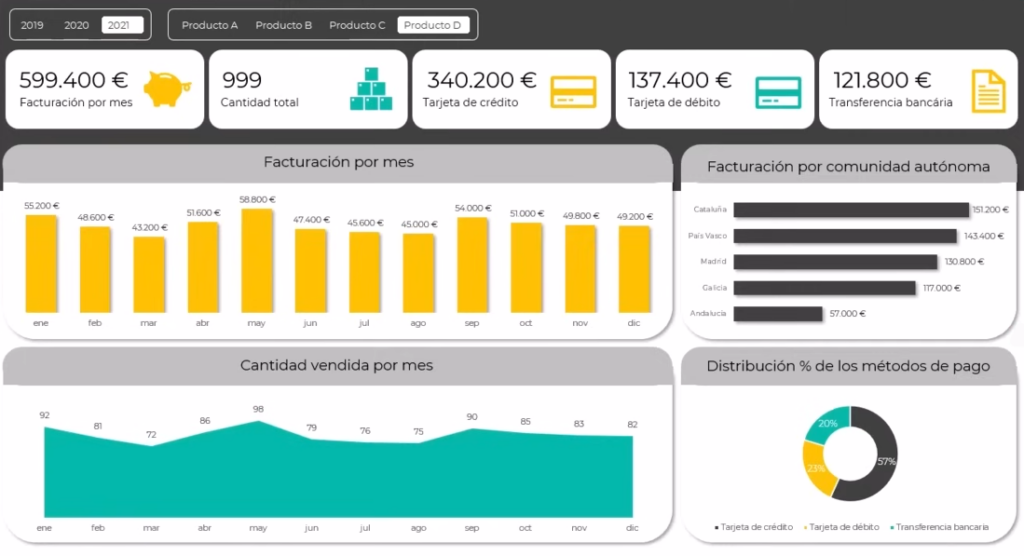This screenshot has width=1024, height=556.
Task: Select the 2020 year filter
Action: [x=76, y=25]
